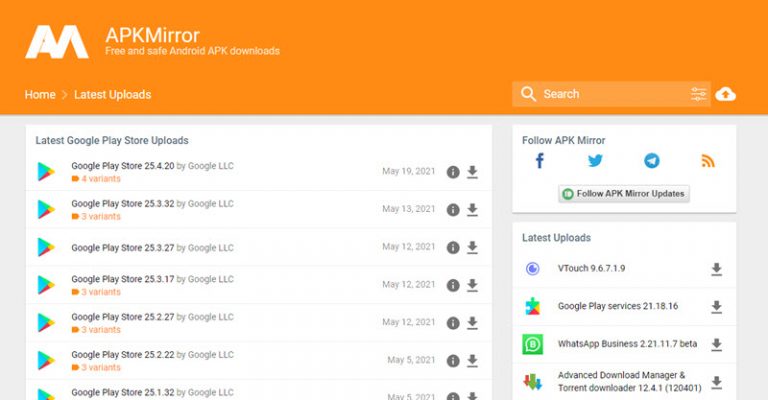768x400 pixels.
Task: Click the Facebook follow icon
Action: pos(539,161)
